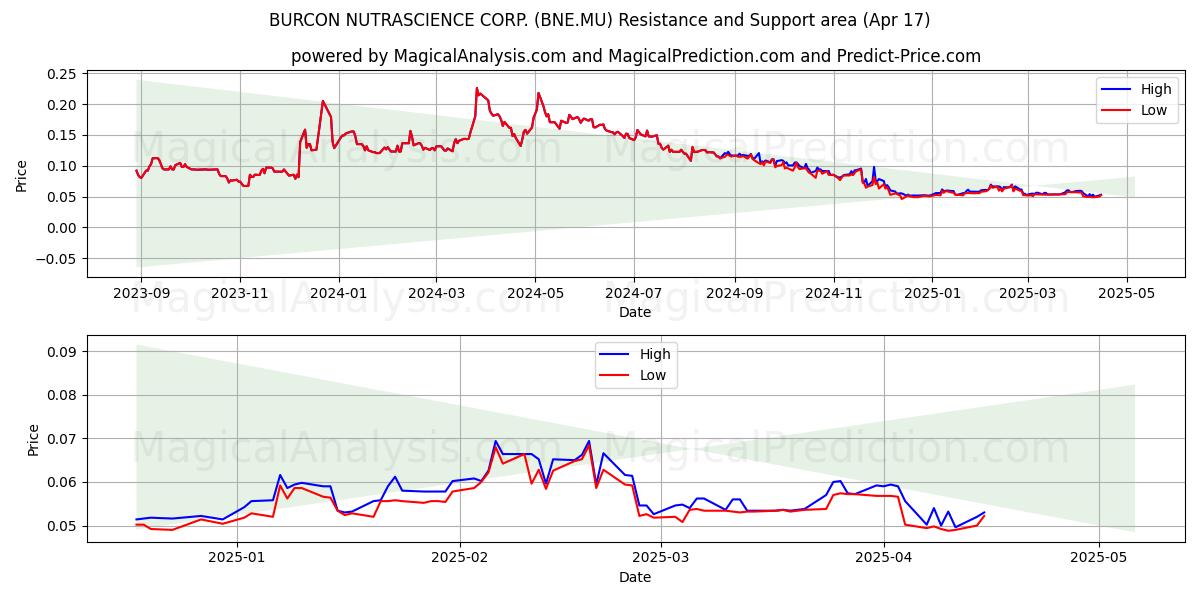Click the '2024-11' date tick label

click(x=834, y=294)
